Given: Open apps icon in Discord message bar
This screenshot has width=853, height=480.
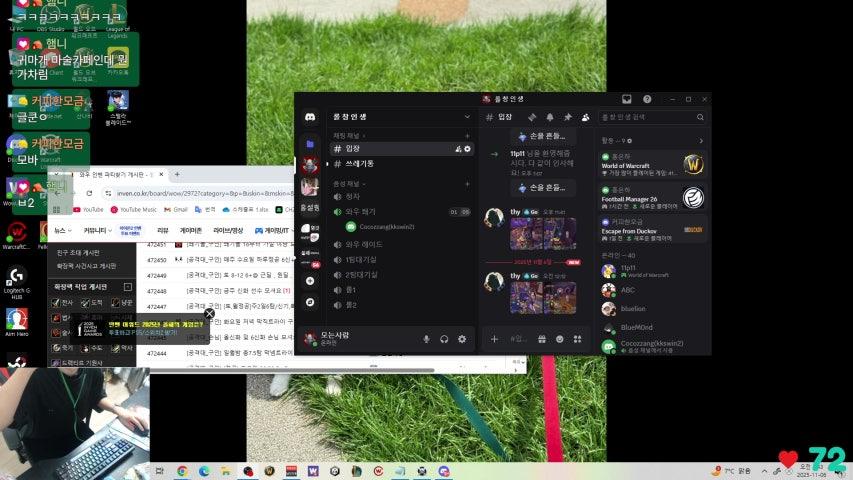Looking at the screenshot, I should [577, 339].
